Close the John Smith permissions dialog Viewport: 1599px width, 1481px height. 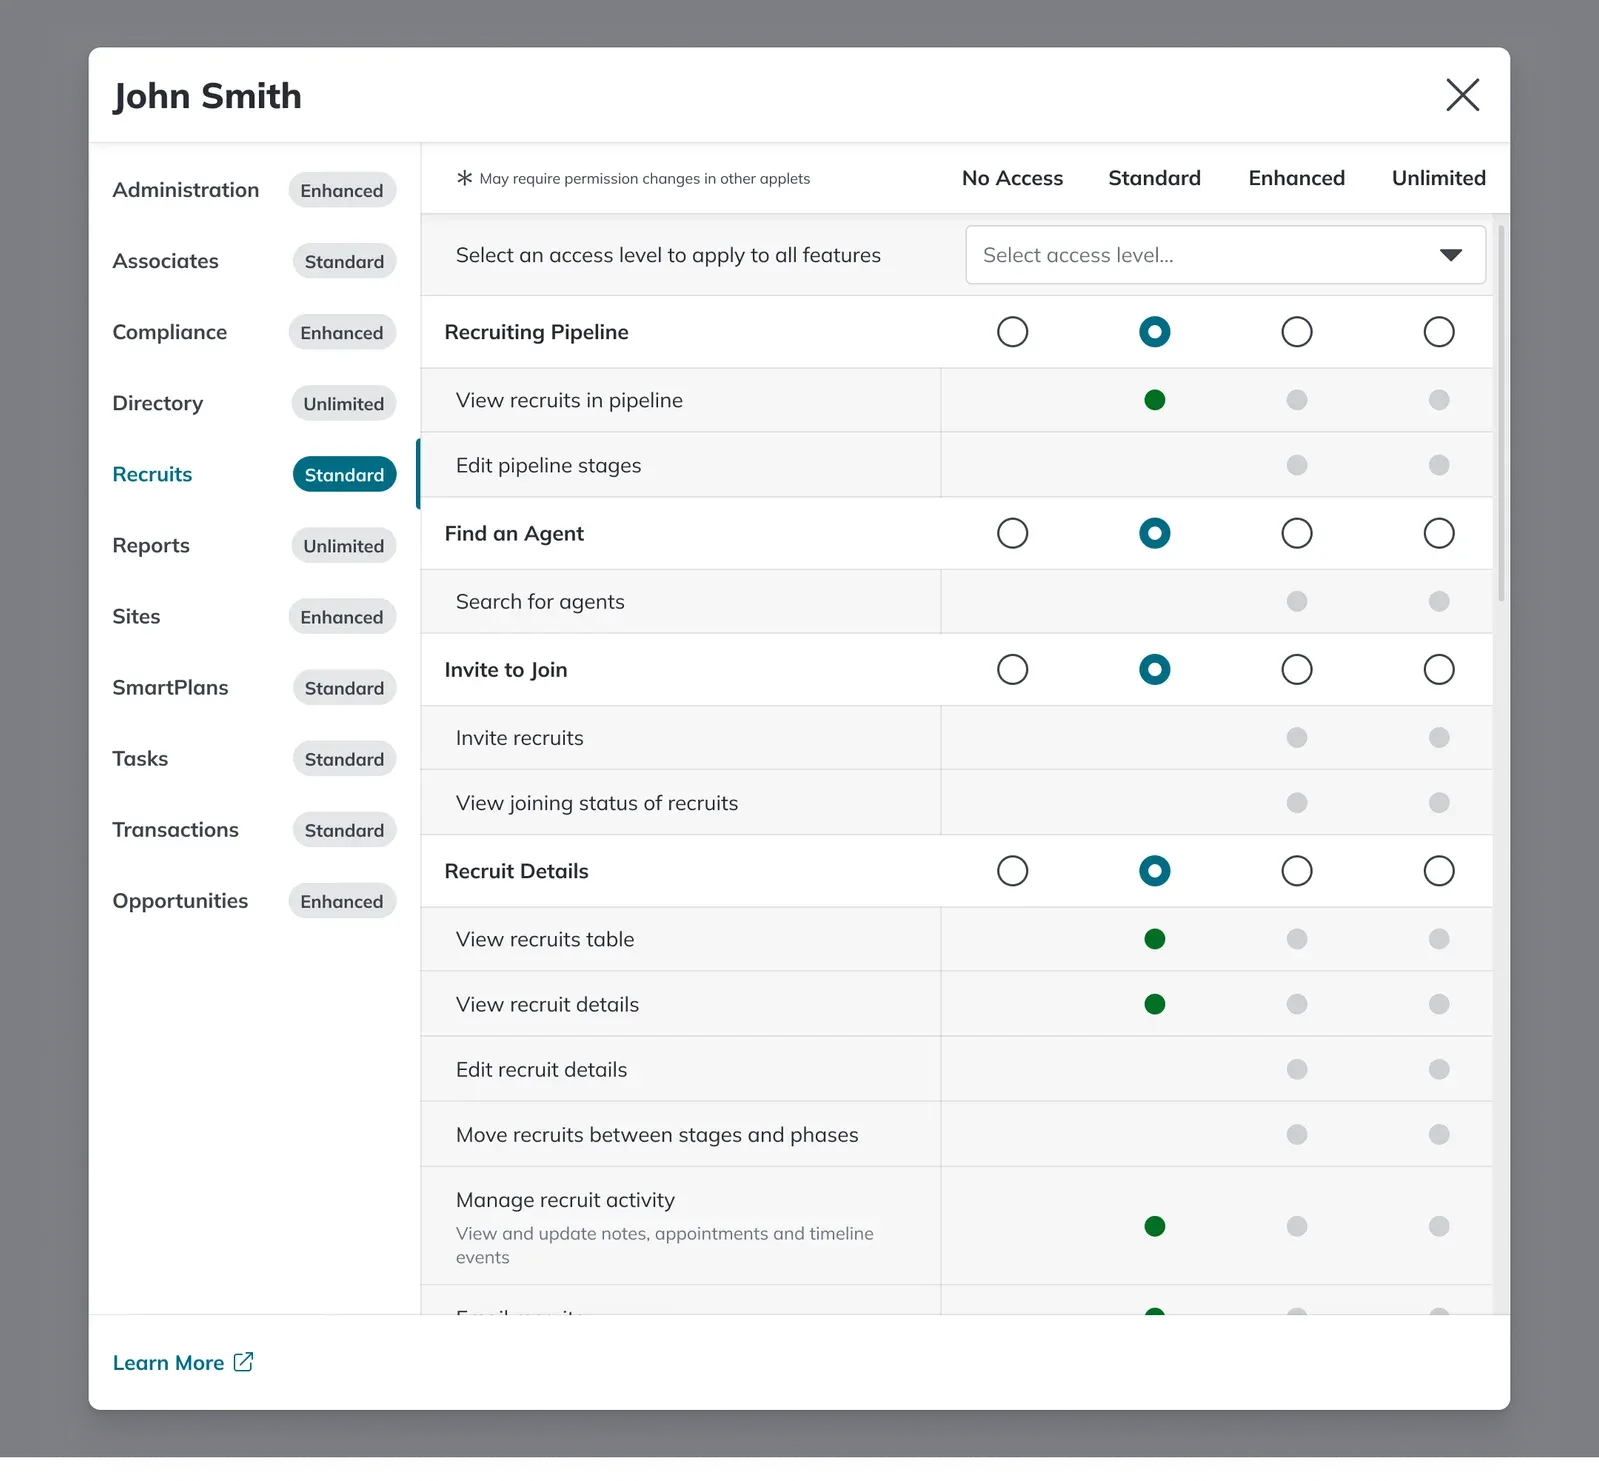click(x=1462, y=95)
